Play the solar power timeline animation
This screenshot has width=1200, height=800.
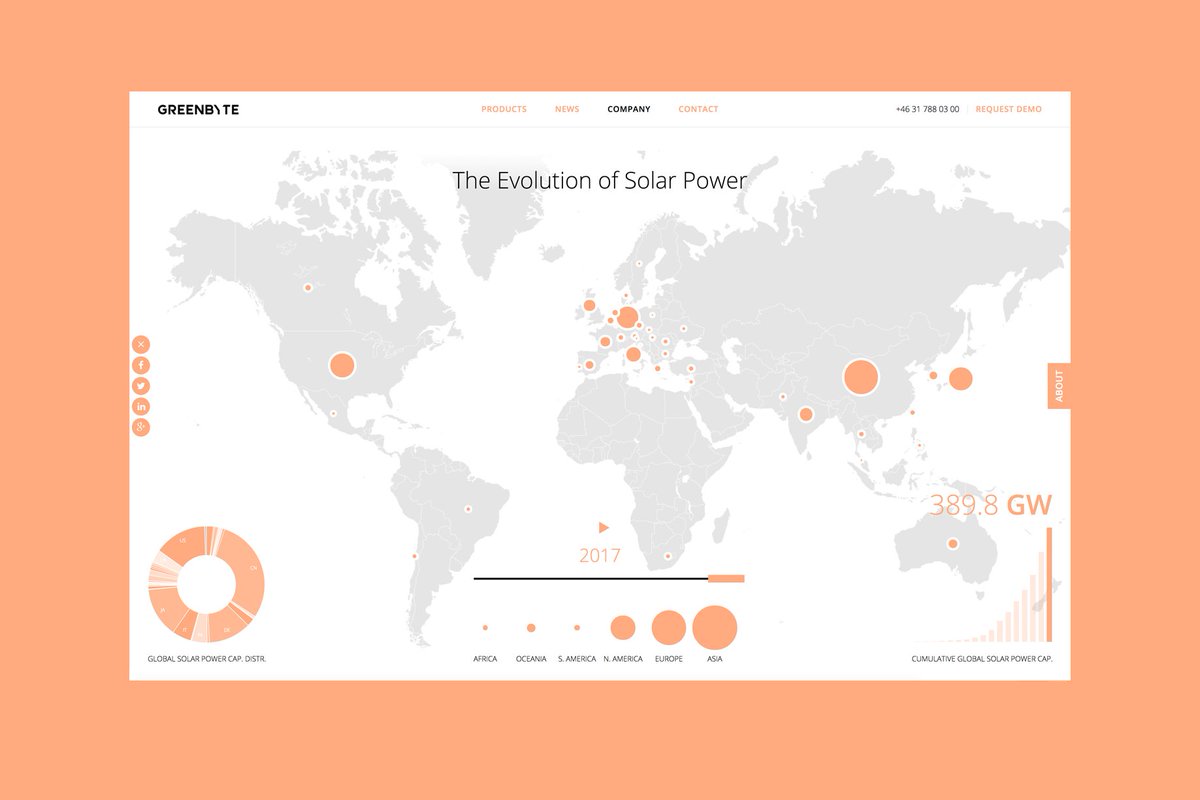pos(604,527)
